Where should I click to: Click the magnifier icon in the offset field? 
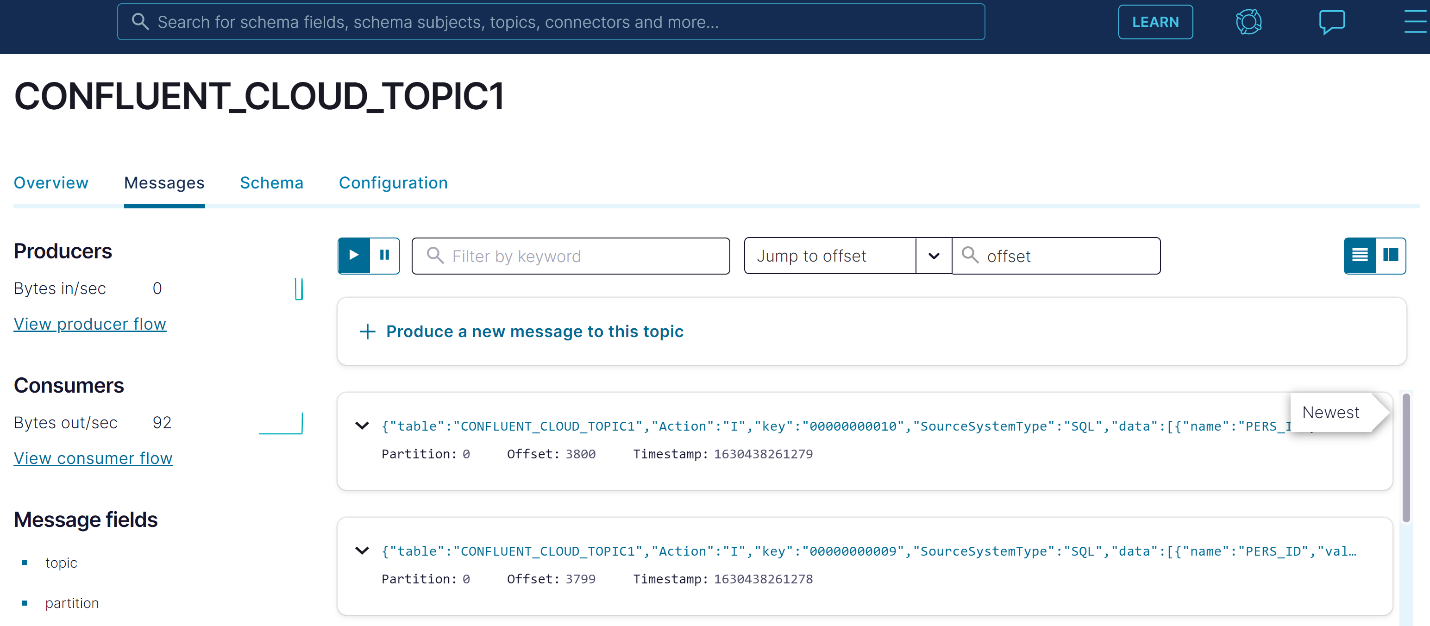[x=970, y=256]
